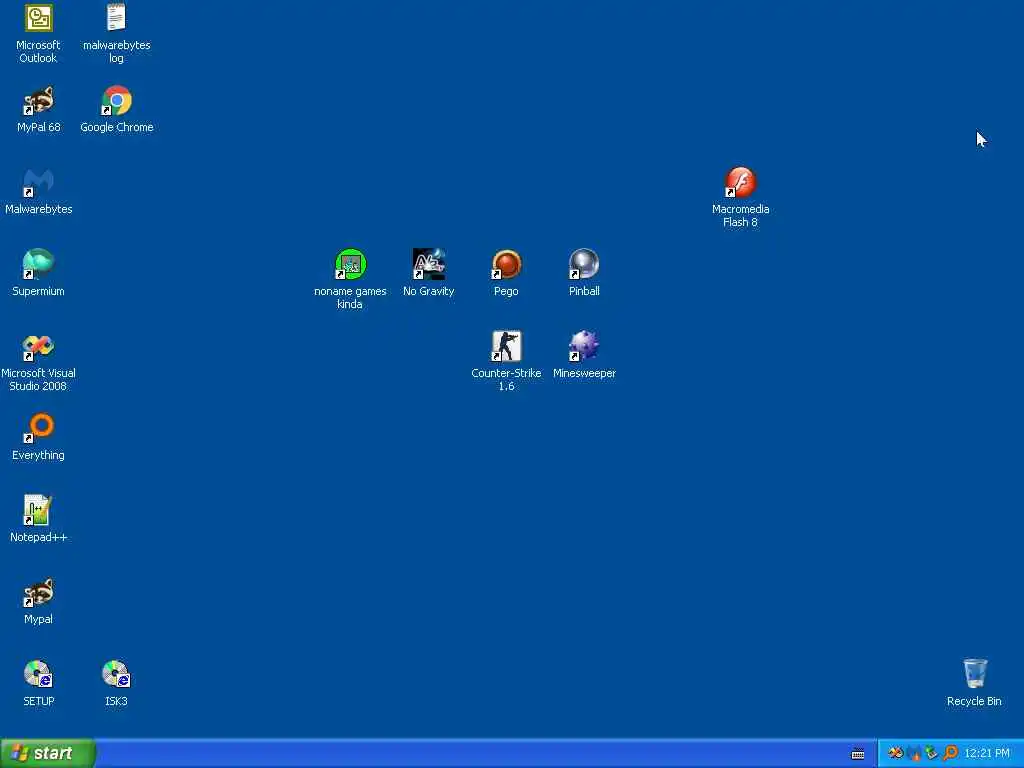Open the Supermium browser shortcut
Viewport: 1024px width, 768px height.
(x=38, y=273)
